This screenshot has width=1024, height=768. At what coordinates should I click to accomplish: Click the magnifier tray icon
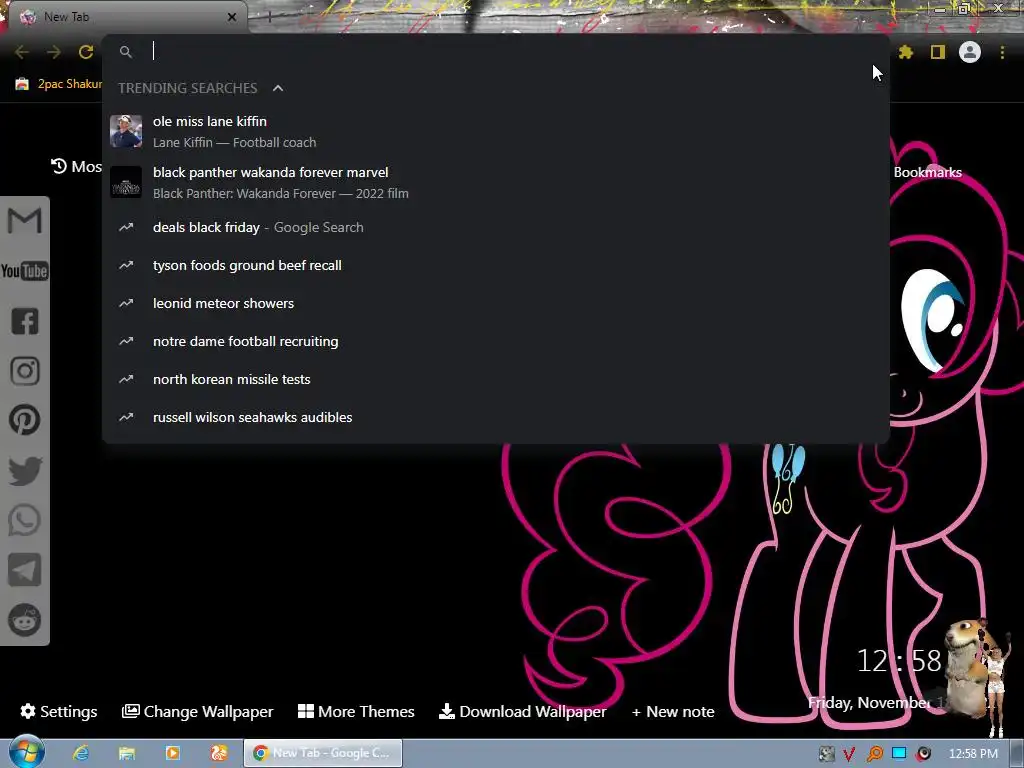point(874,754)
